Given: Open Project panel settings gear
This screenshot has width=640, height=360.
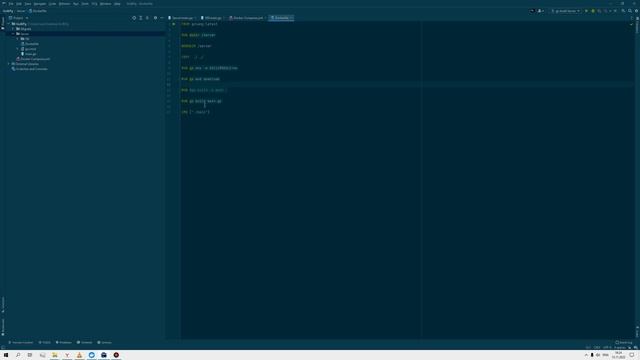Looking at the screenshot, I should (155, 18).
